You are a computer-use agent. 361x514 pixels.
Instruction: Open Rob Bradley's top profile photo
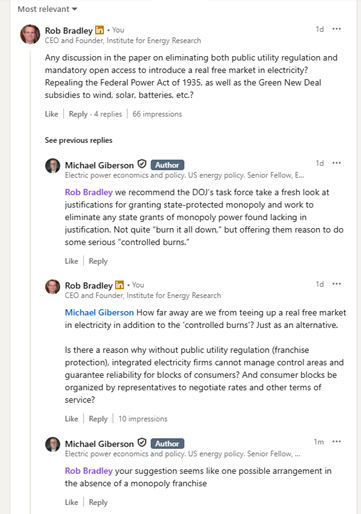tap(30, 34)
